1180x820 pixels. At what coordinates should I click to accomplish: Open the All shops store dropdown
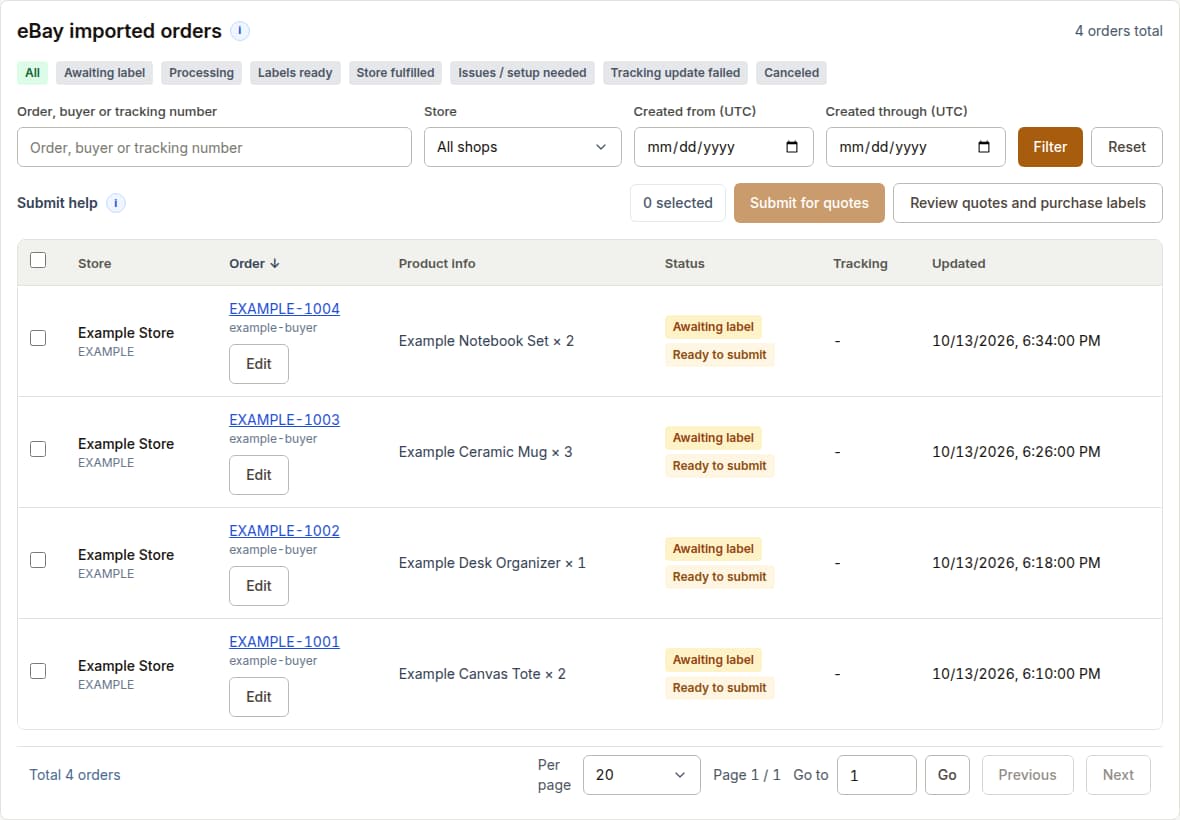pyautogui.click(x=522, y=147)
